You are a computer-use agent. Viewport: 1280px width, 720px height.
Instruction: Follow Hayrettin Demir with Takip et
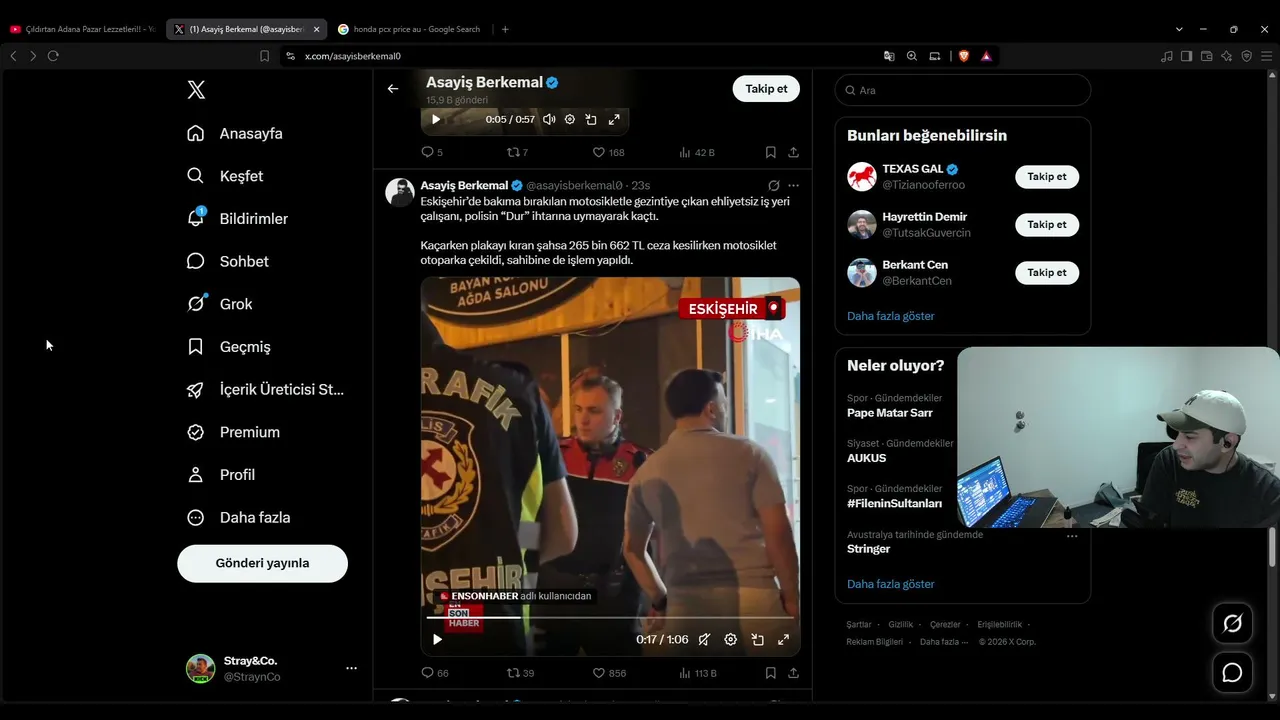tap(1047, 224)
